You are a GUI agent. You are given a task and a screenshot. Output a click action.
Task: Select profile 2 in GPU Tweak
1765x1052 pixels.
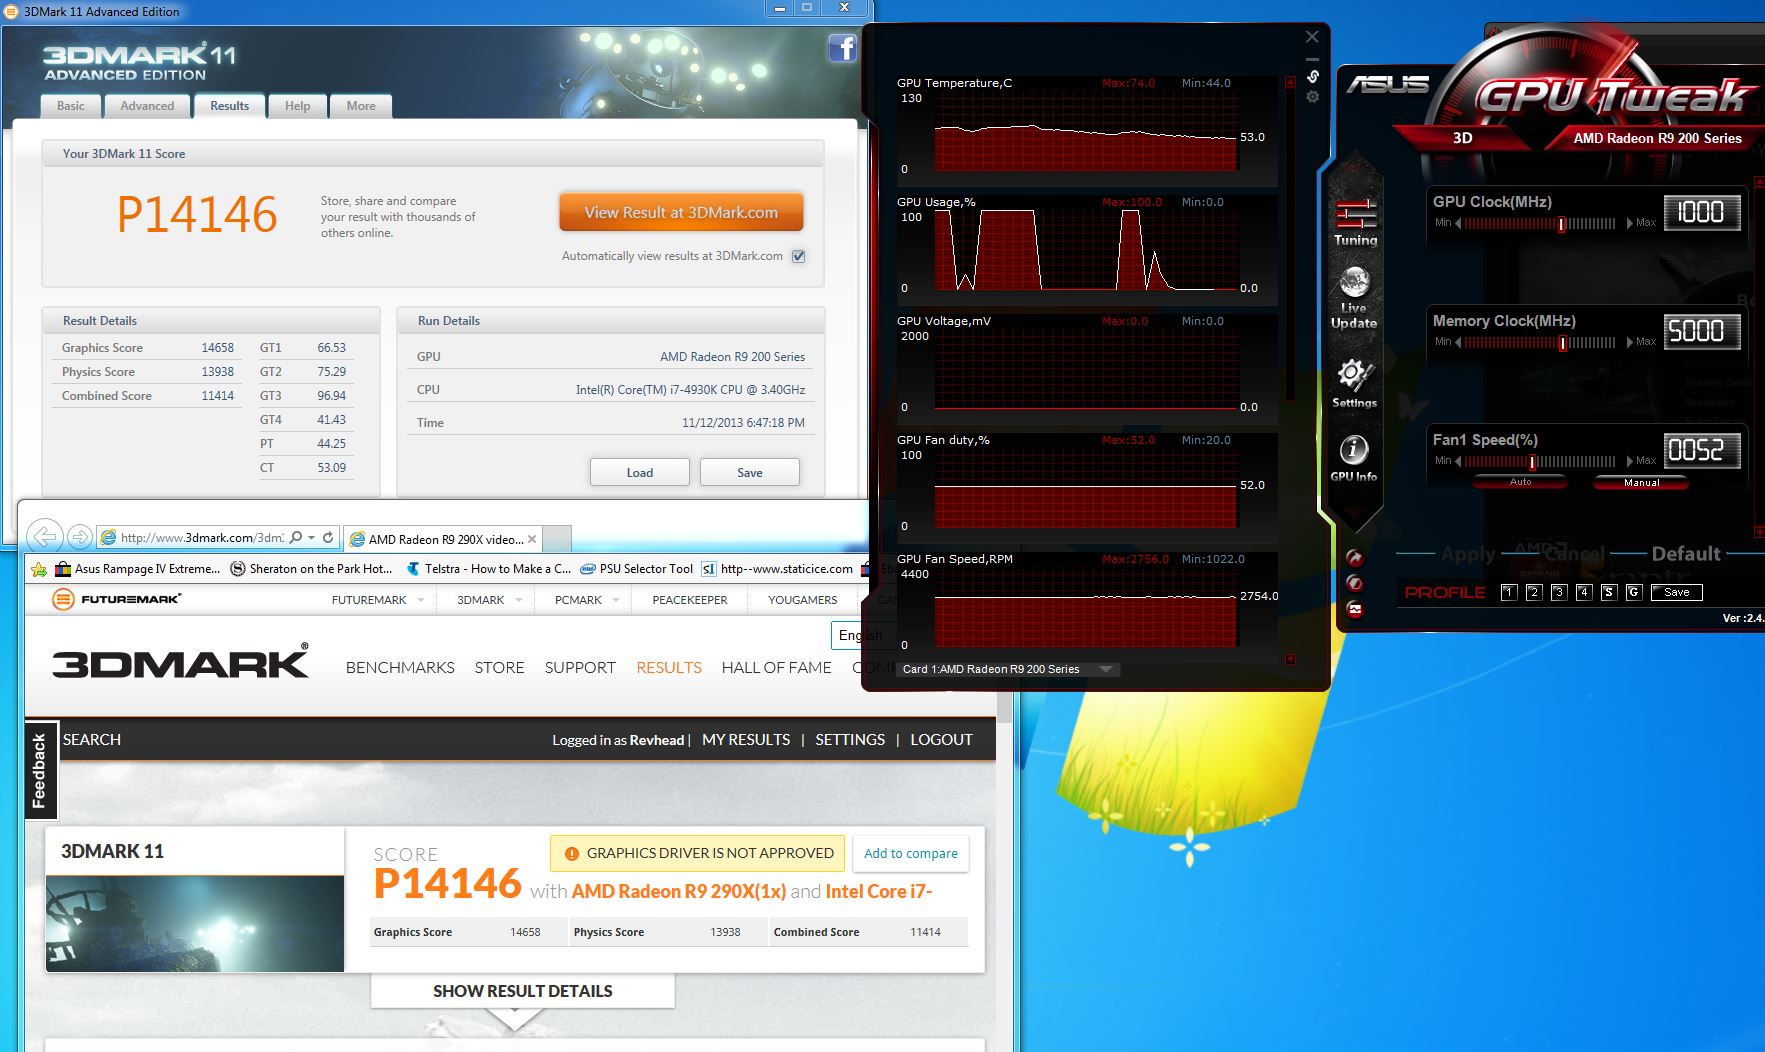[x=1534, y=592]
